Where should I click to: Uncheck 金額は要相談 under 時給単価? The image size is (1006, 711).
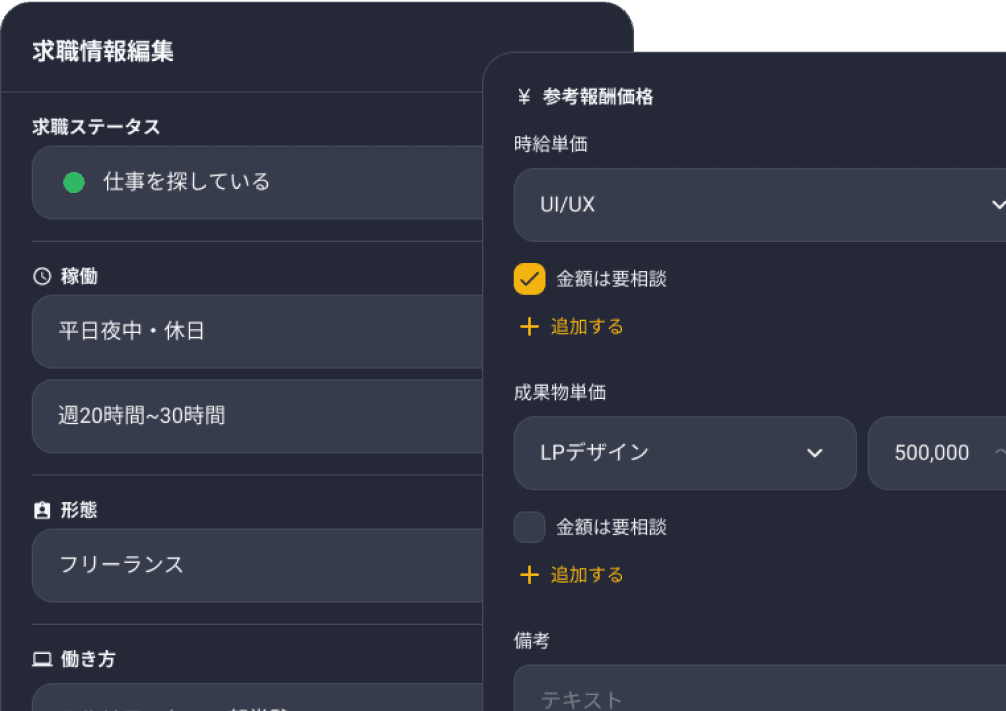[529, 279]
